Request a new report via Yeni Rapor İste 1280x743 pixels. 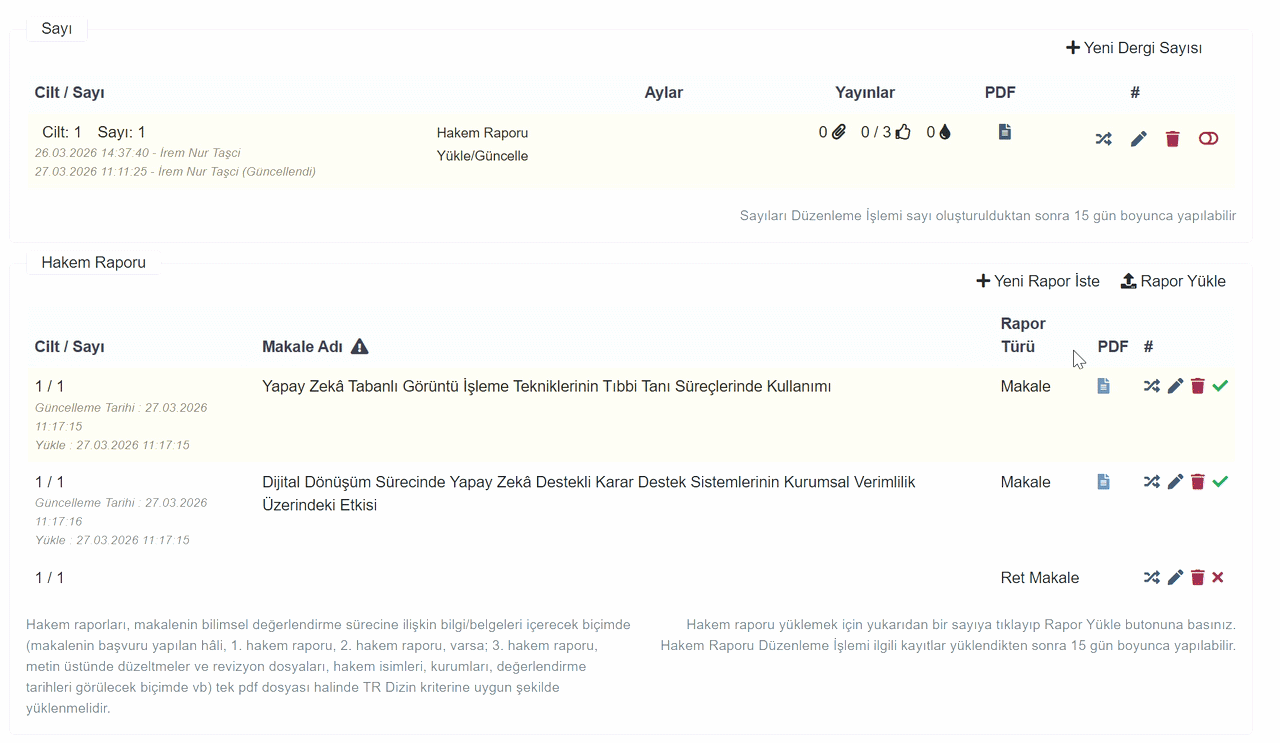pyautogui.click(x=1038, y=281)
